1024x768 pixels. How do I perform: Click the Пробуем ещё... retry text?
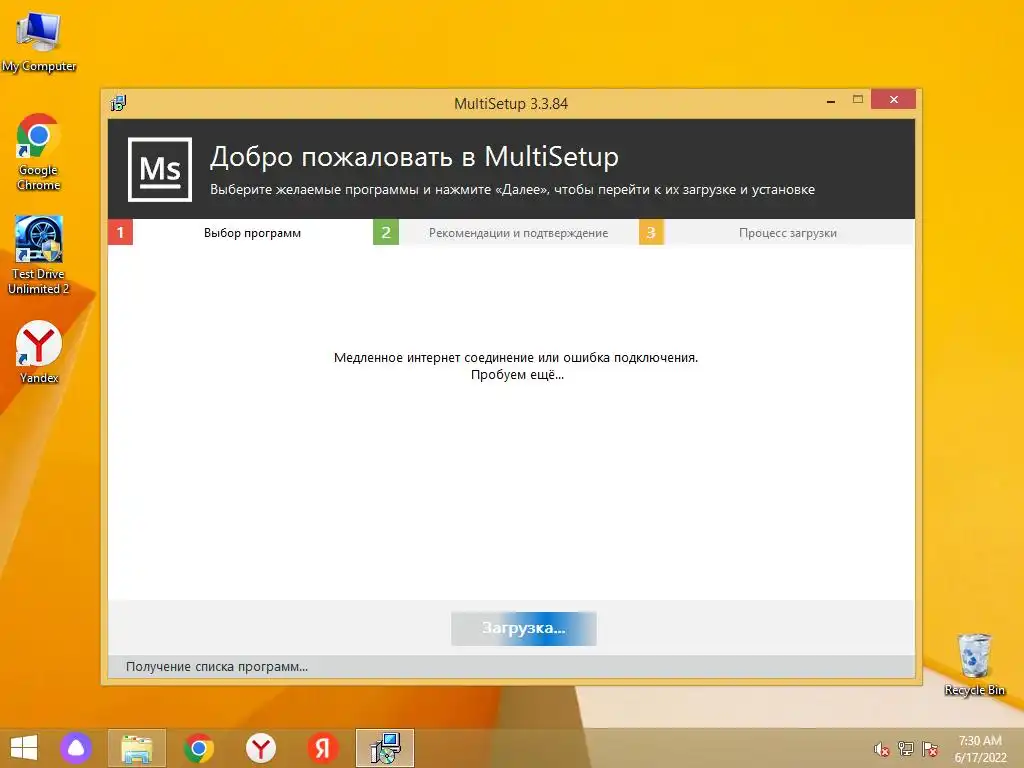pyautogui.click(x=517, y=374)
